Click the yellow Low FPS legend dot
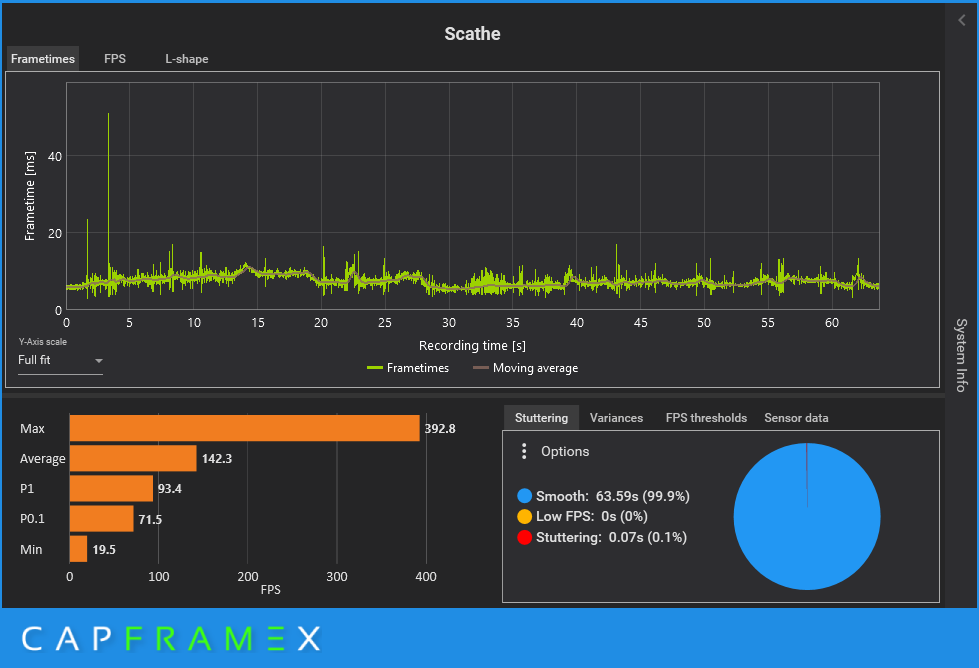The image size is (979, 668). coord(524,516)
